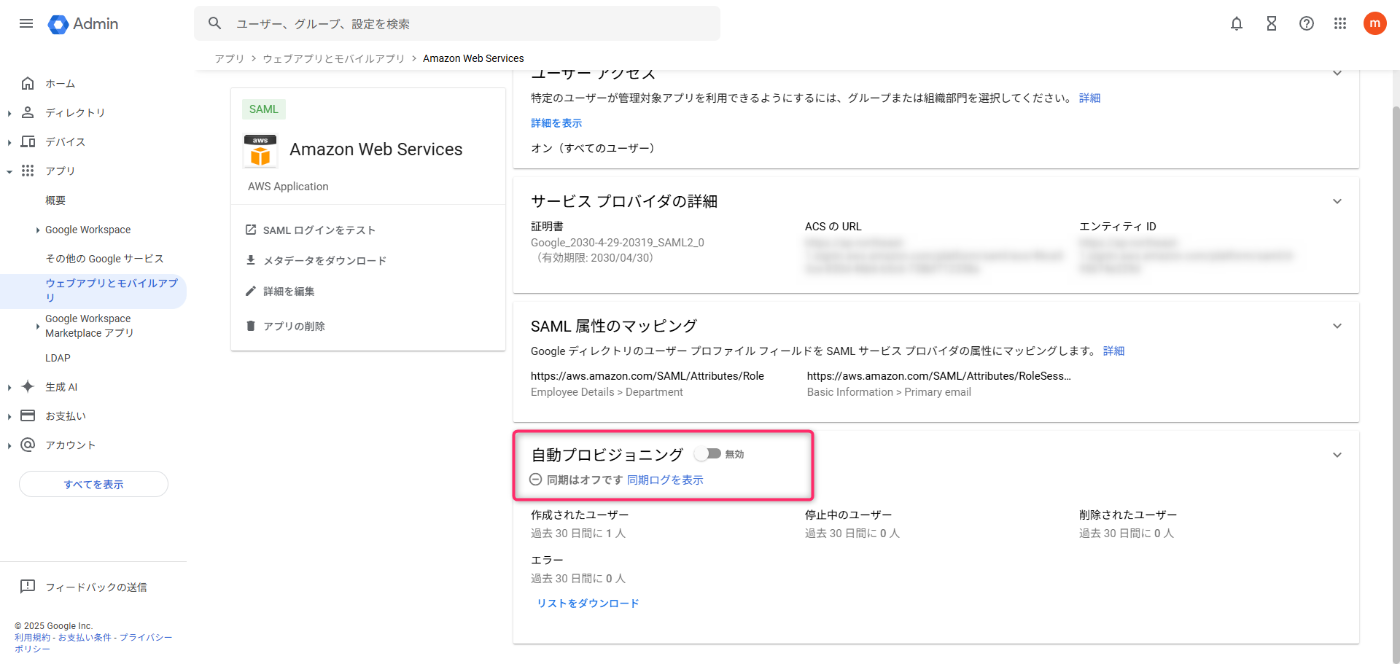Viewport: 1400px width, 664px height.
Task: Collapse the Service Provider details section
Action: (x=1337, y=201)
